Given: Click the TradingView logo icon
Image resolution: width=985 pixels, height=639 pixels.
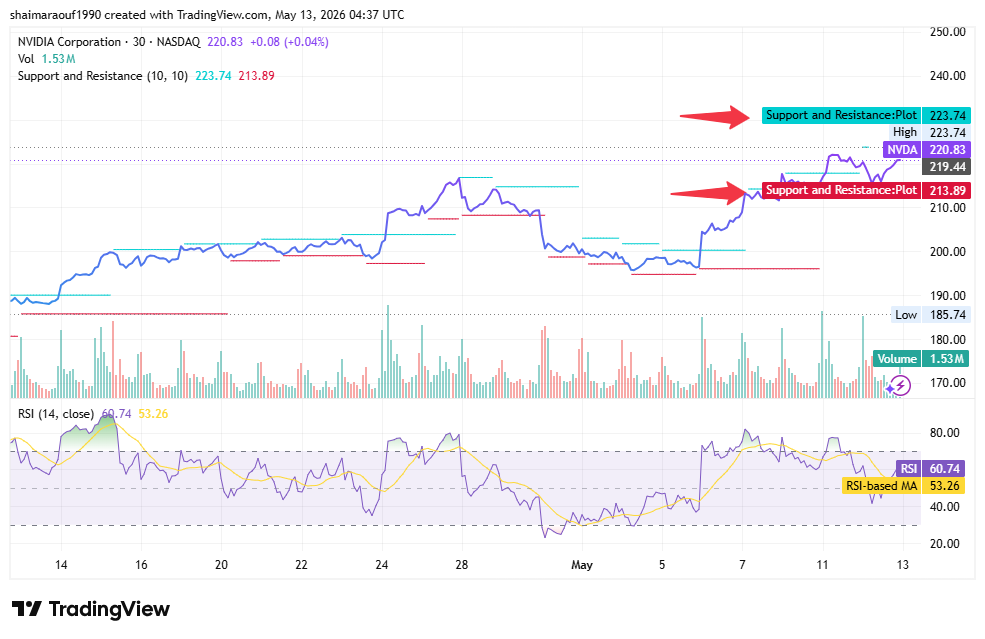Looking at the screenshot, I should pos(26,608).
